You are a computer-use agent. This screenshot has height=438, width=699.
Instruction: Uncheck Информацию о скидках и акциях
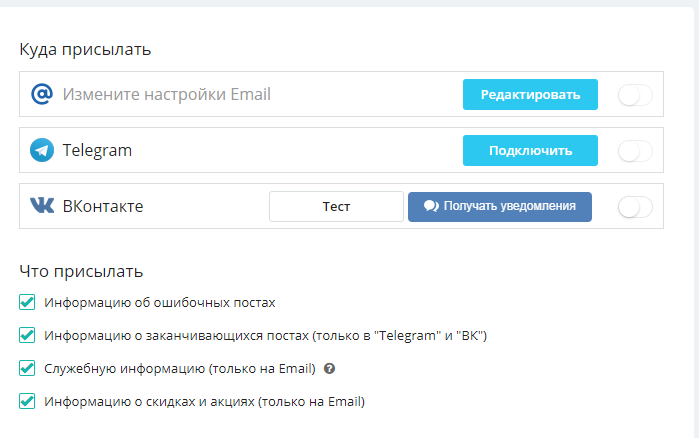pyautogui.click(x=27, y=401)
